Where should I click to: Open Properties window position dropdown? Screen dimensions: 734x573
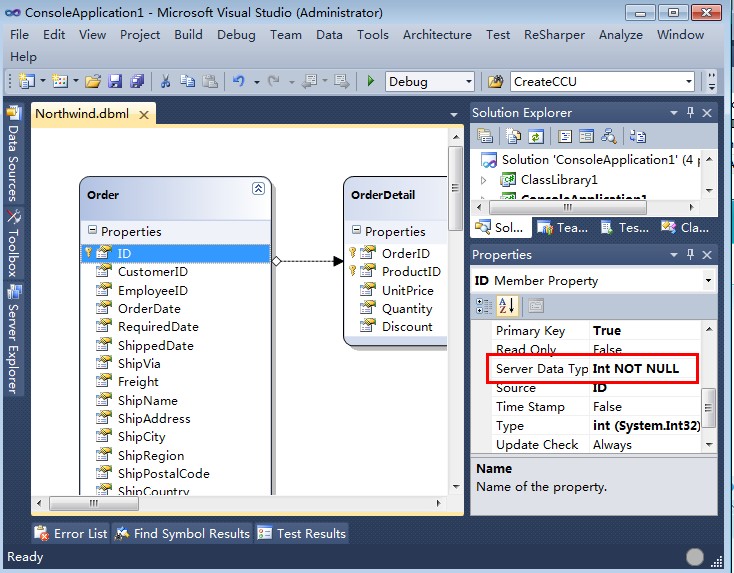click(674, 255)
